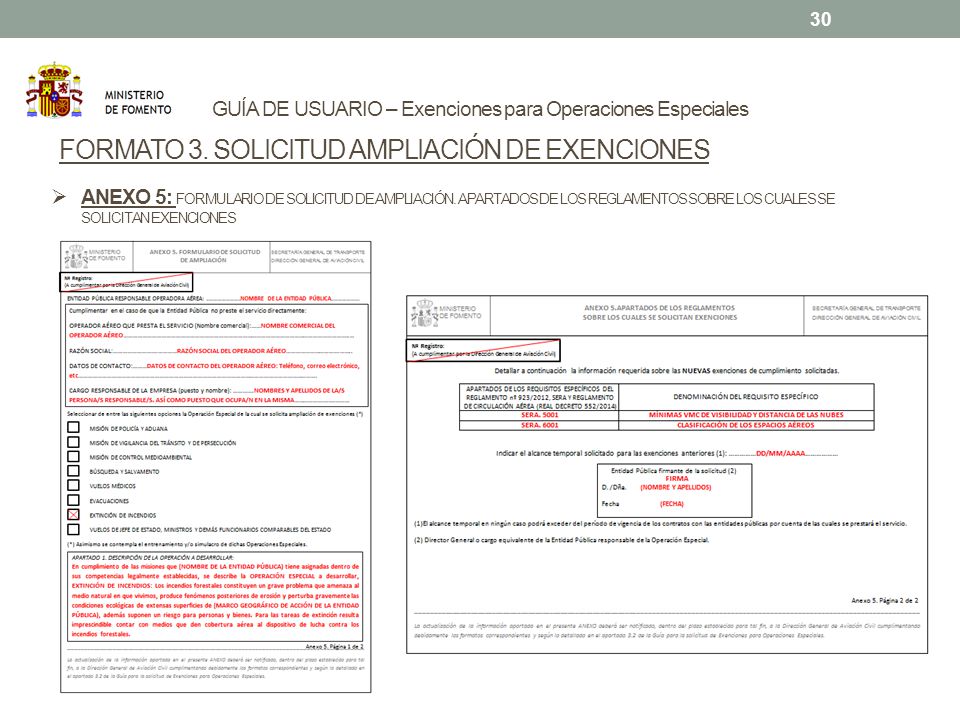Screen dimensions: 960x720
Task: Click the MINISTERIO DE FOMENTO text
Action: point(138,102)
